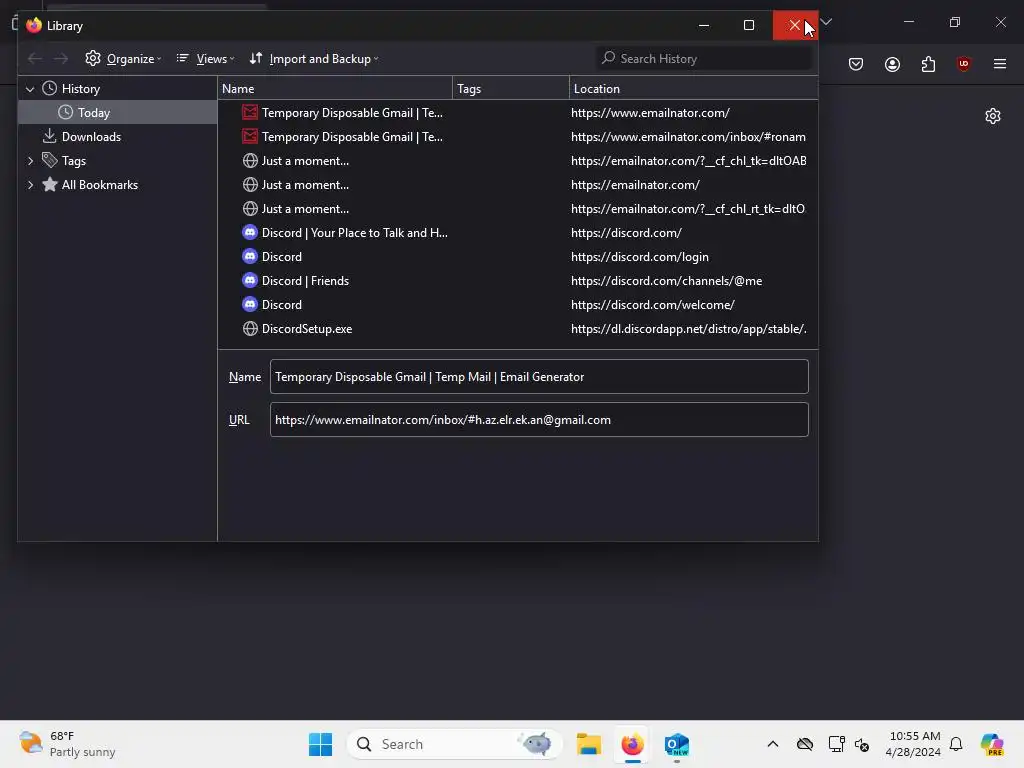Click the Search History field

703,59
